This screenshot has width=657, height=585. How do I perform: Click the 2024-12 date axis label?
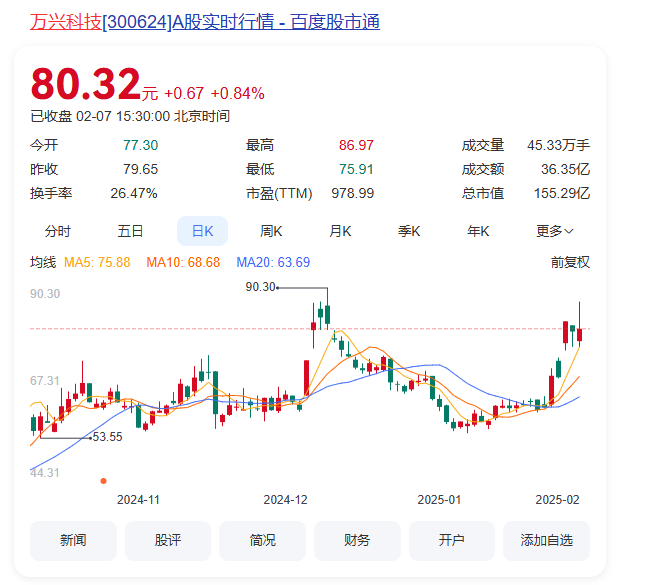point(285,500)
